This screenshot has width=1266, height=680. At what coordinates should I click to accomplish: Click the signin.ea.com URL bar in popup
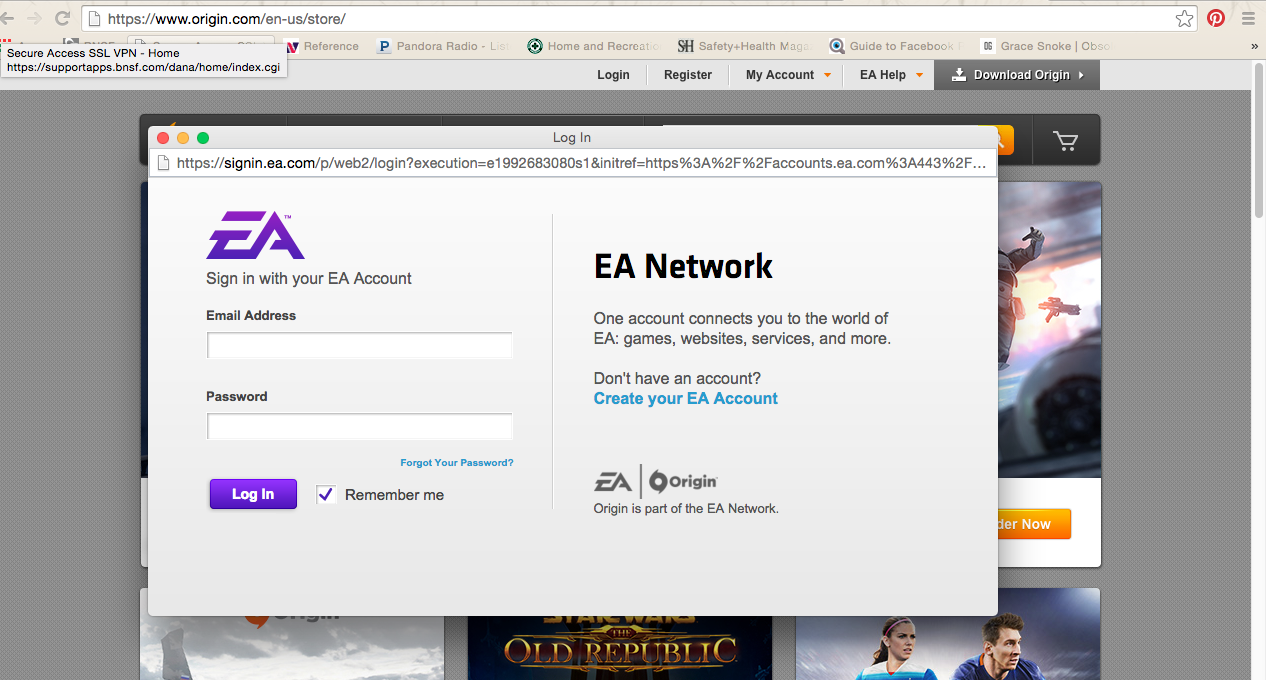click(x=573, y=163)
